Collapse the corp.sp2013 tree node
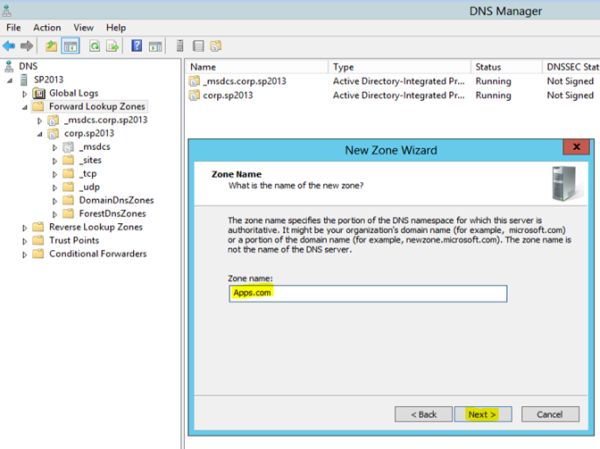Screen dimensions: 600x449 tap(40, 134)
